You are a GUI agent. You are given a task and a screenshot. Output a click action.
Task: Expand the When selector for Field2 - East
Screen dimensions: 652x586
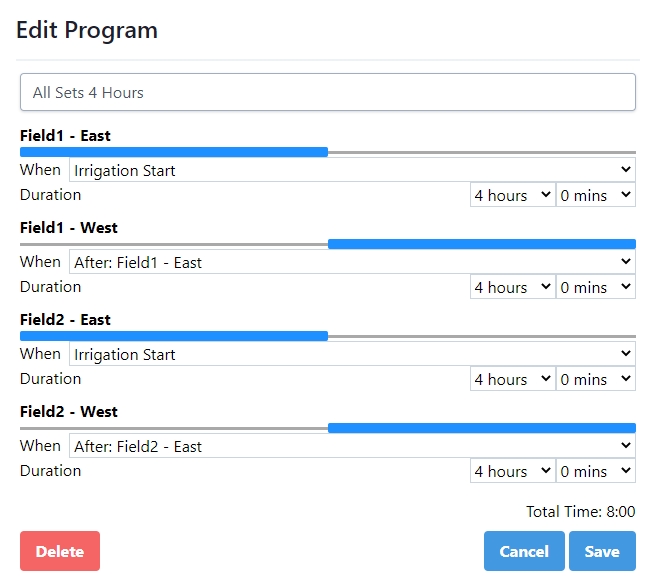[352, 354]
